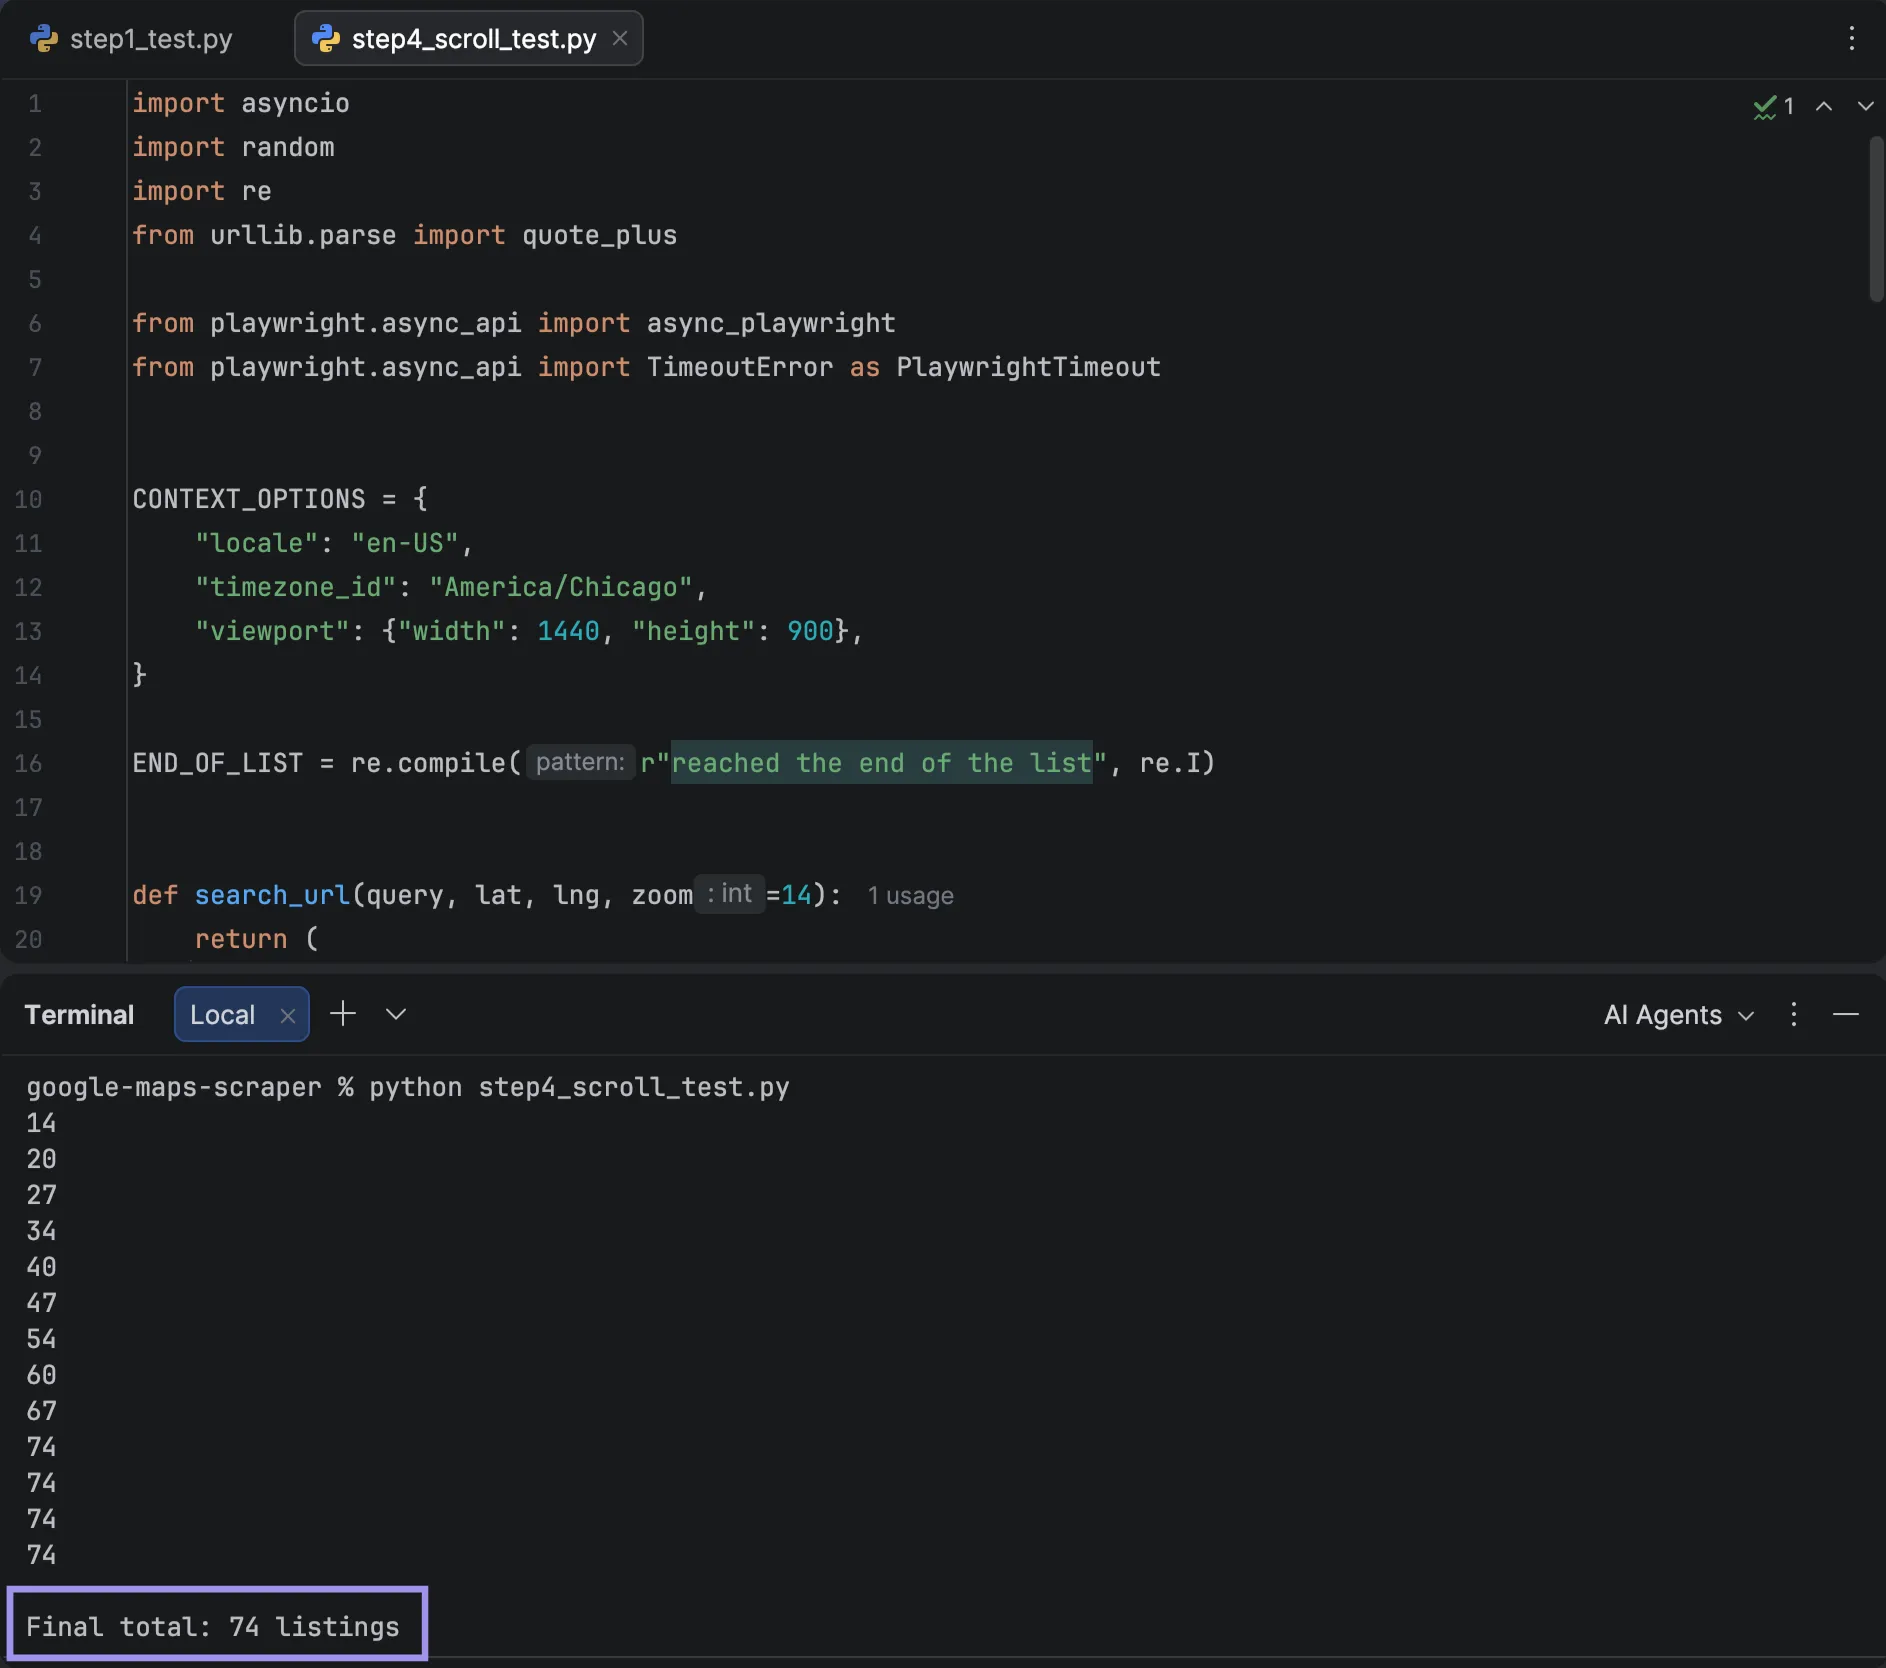Add a new terminal session
The width and height of the screenshot is (1886, 1668).
click(343, 1014)
